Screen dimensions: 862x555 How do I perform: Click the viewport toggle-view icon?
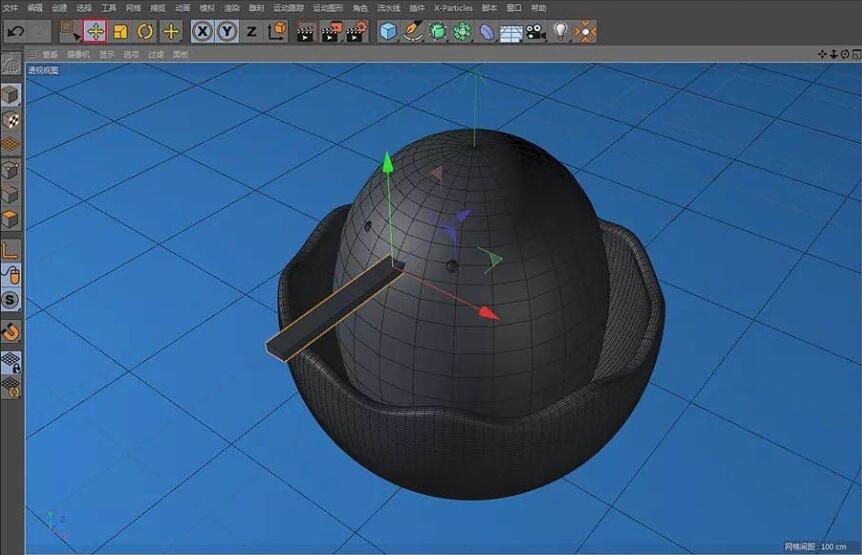pyautogui.click(x=857, y=54)
